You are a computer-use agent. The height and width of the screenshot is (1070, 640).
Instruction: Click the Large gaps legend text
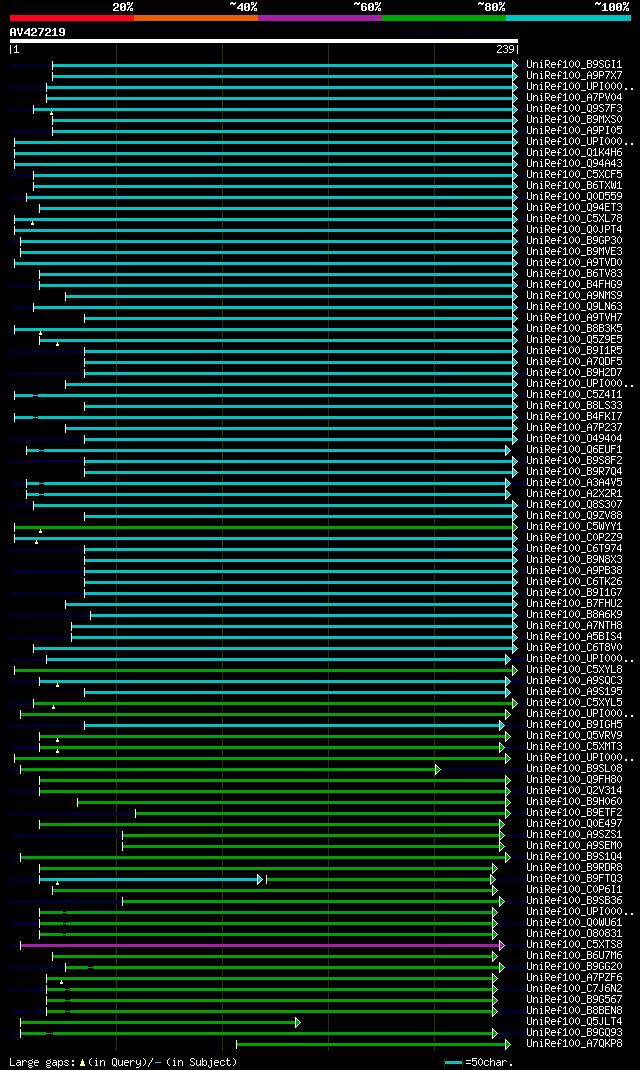click(x=123, y=1062)
